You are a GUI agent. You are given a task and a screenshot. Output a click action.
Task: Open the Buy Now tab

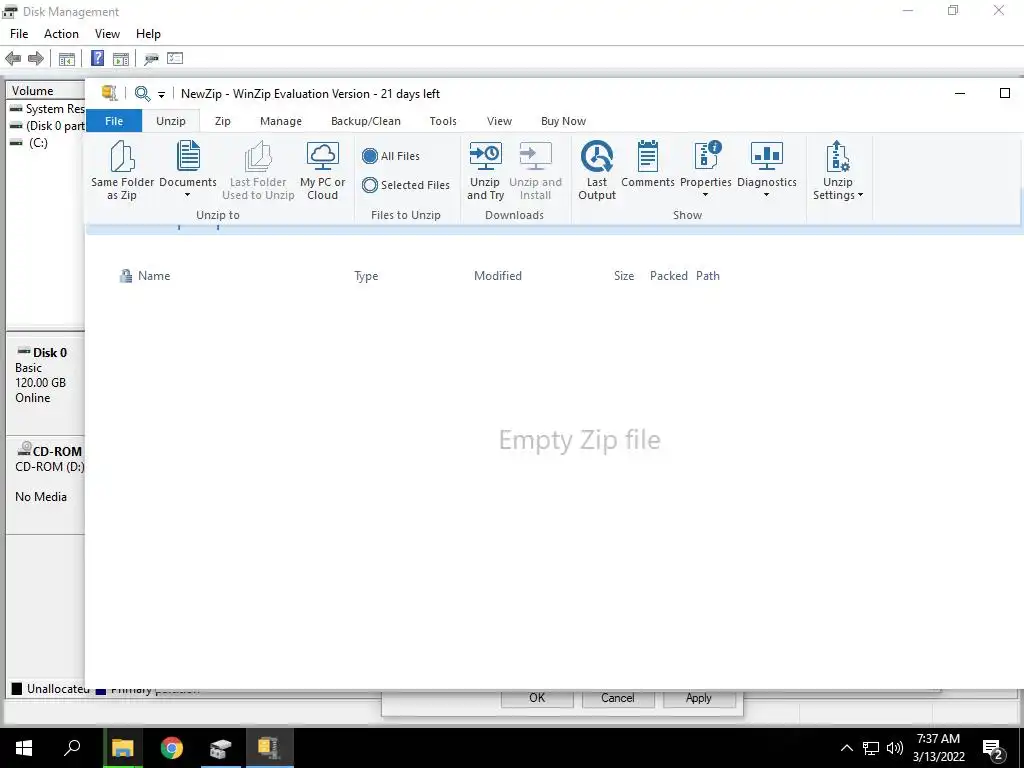tap(564, 121)
